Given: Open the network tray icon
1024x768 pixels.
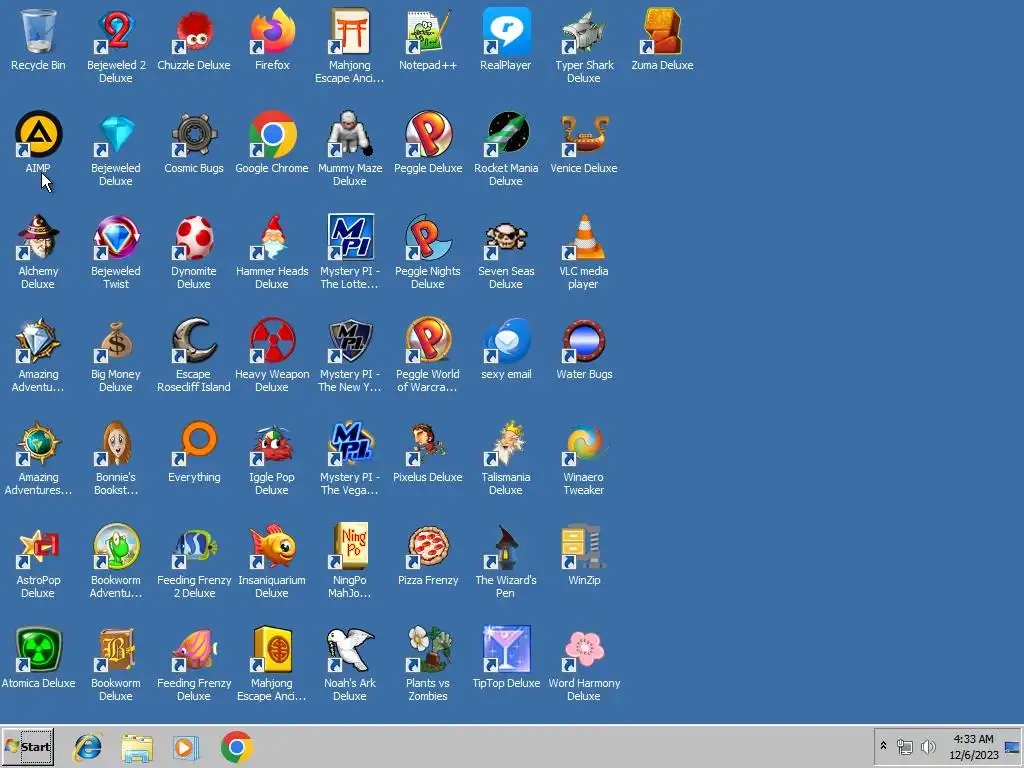Looking at the screenshot, I should click(904, 746).
